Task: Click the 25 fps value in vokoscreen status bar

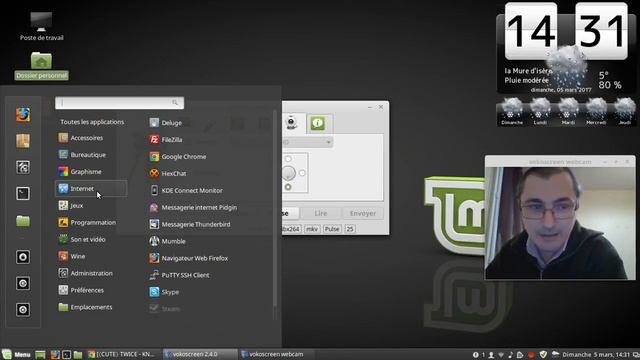Action: (350, 229)
